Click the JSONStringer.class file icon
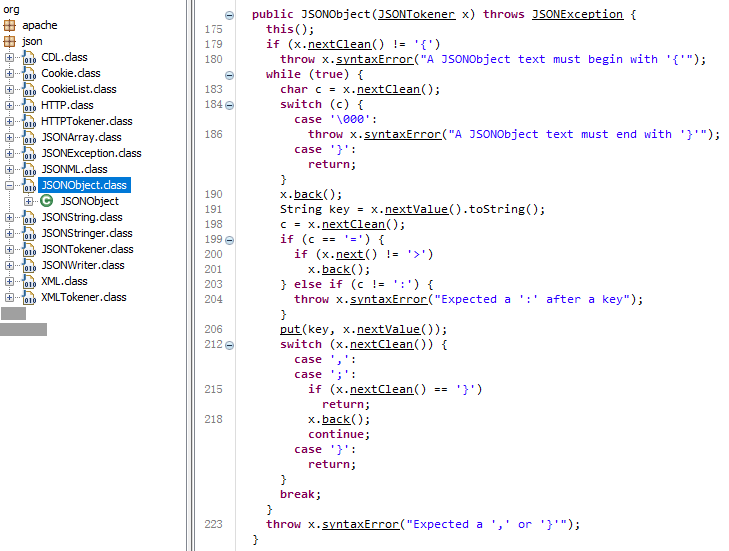 click(29, 233)
